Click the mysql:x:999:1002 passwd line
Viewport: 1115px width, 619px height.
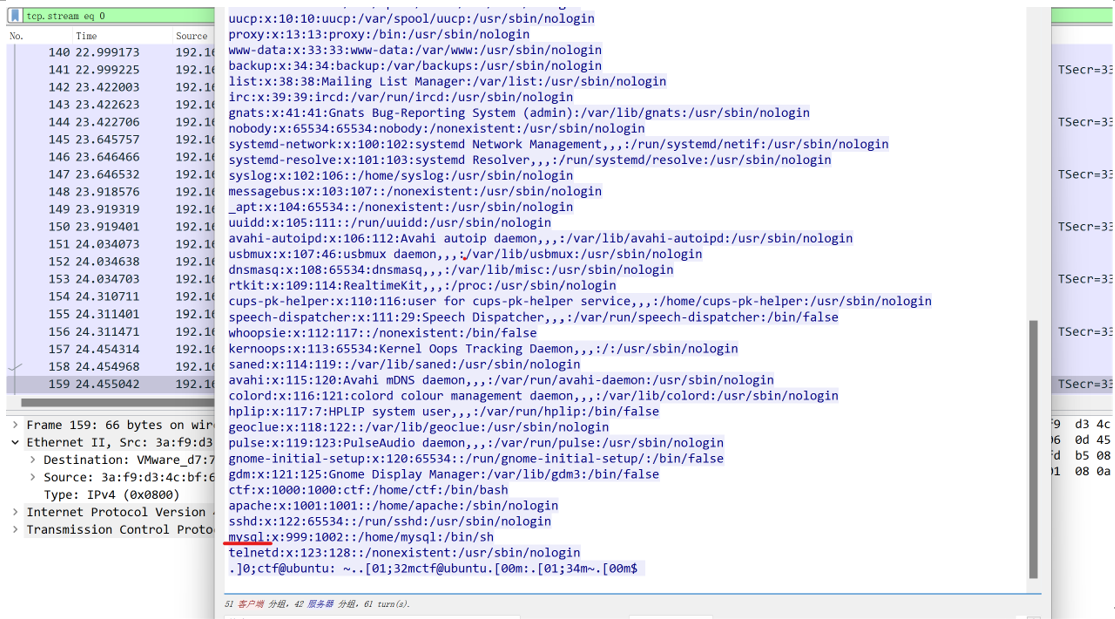[x=361, y=537]
